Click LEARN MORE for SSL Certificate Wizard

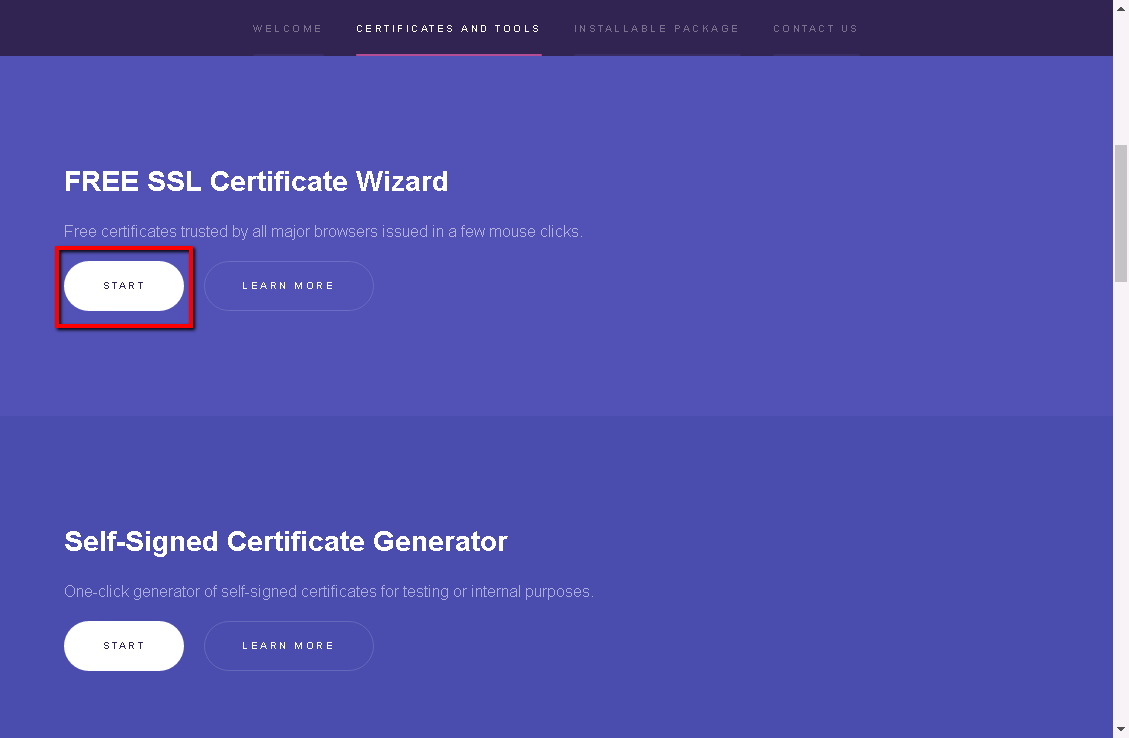[x=288, y=286]
